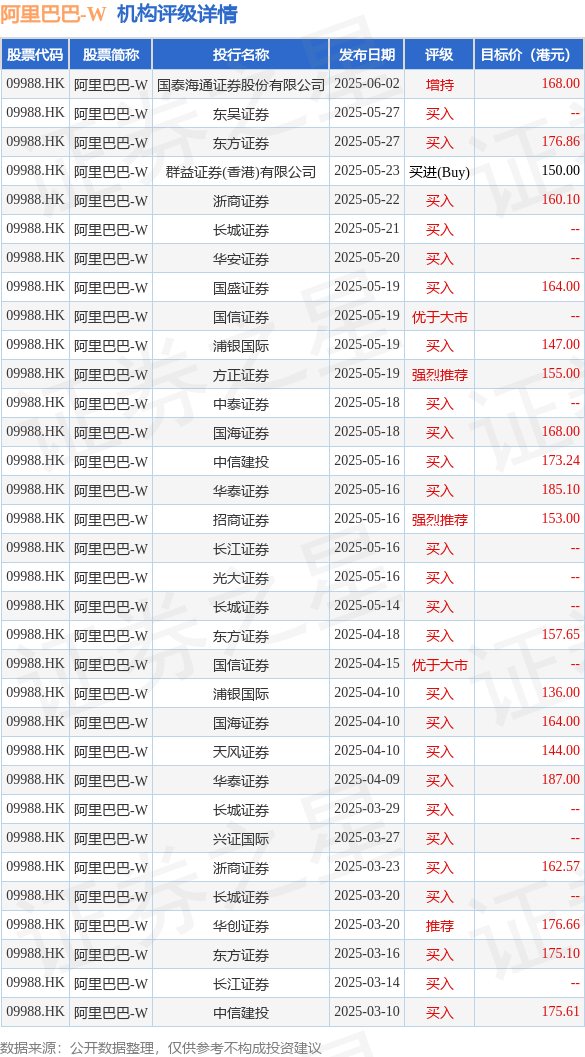585x1057 pixels.
Task: Click the 优于大市 rating dated 2025-05-19
Action: [x=439, y=316]
